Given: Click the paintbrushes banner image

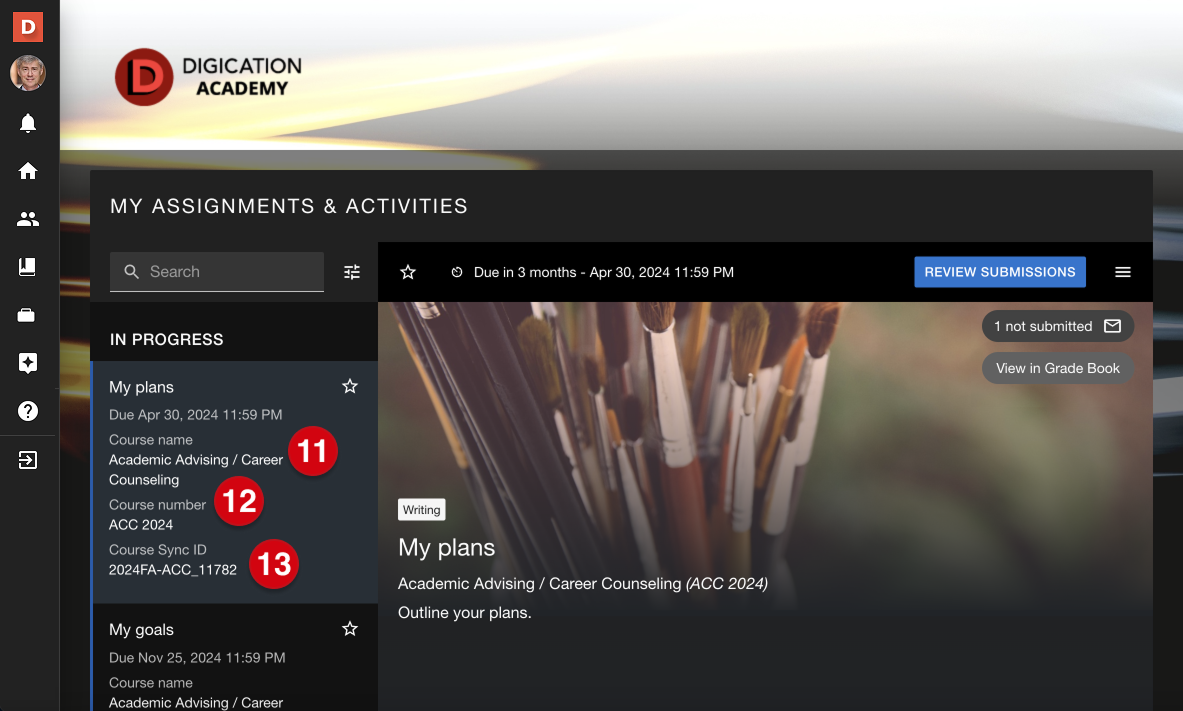Looking at the screenshot, I should pos(765,455).
